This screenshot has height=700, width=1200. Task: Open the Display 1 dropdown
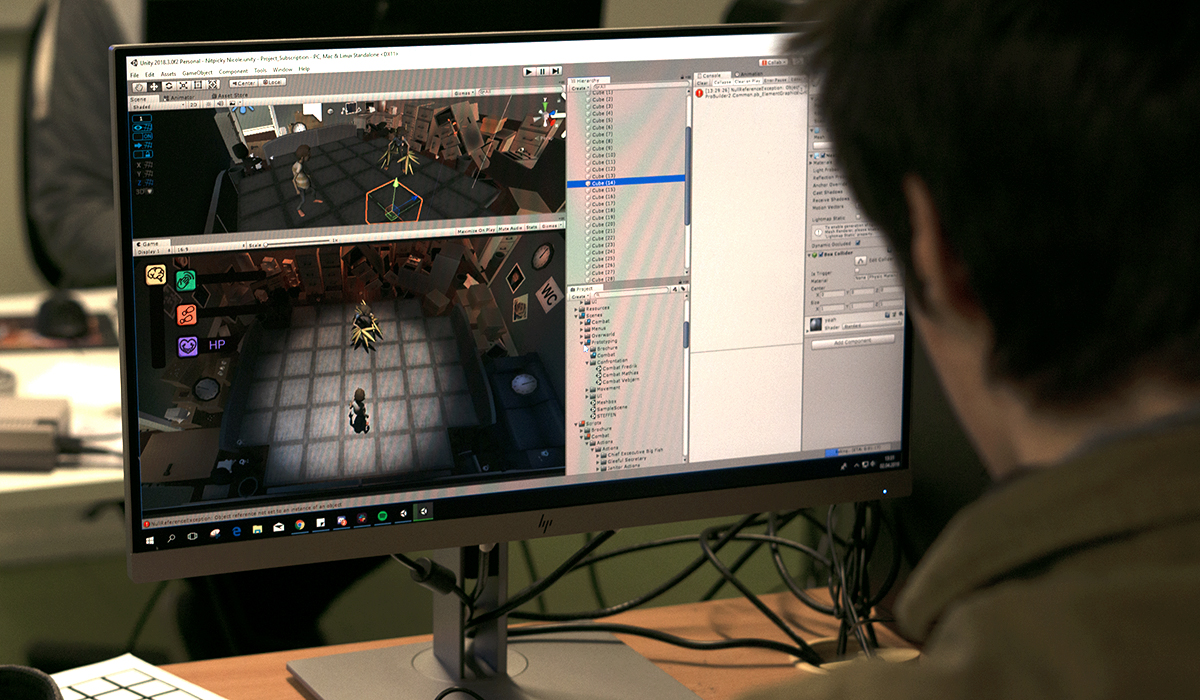154,251
